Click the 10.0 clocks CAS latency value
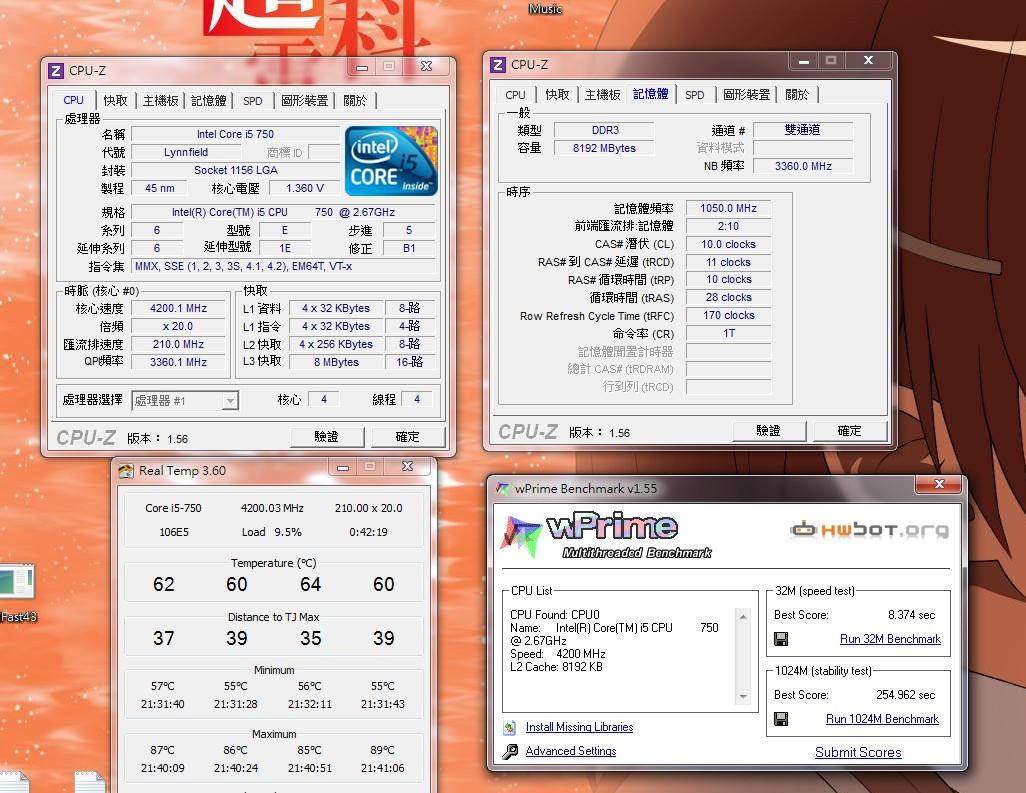Viewport: 1026px width, 793px height. pyautogui.click(x=728, y=244)
